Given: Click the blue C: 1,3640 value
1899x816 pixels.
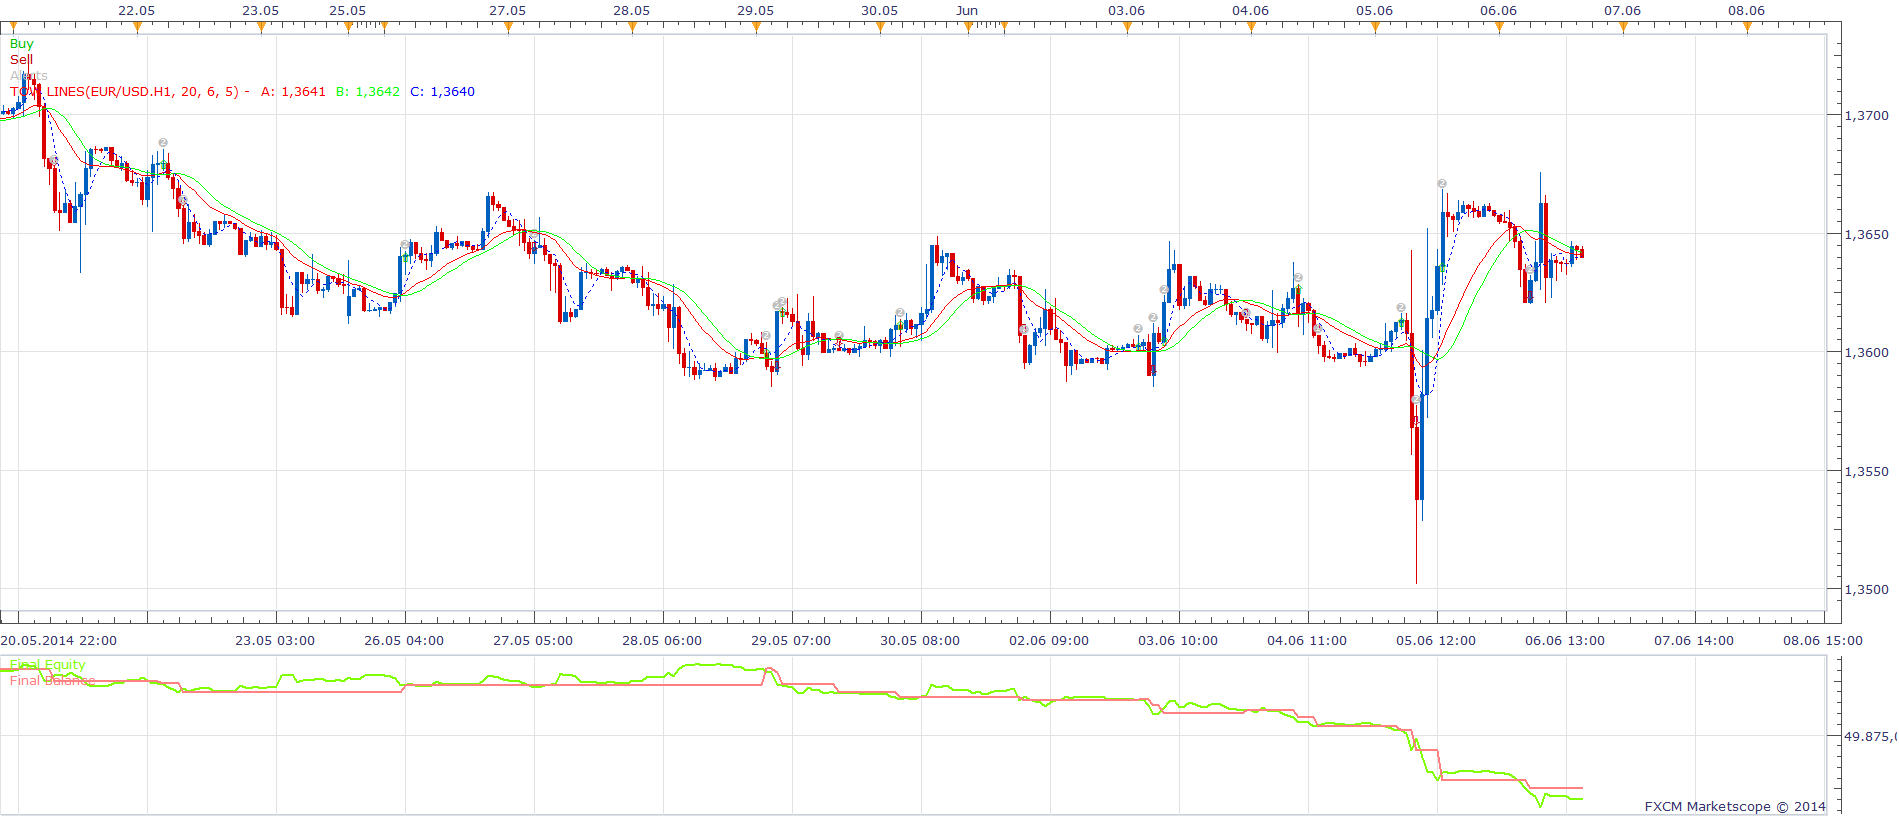Looking at the screenshot, I should [442, 92].
